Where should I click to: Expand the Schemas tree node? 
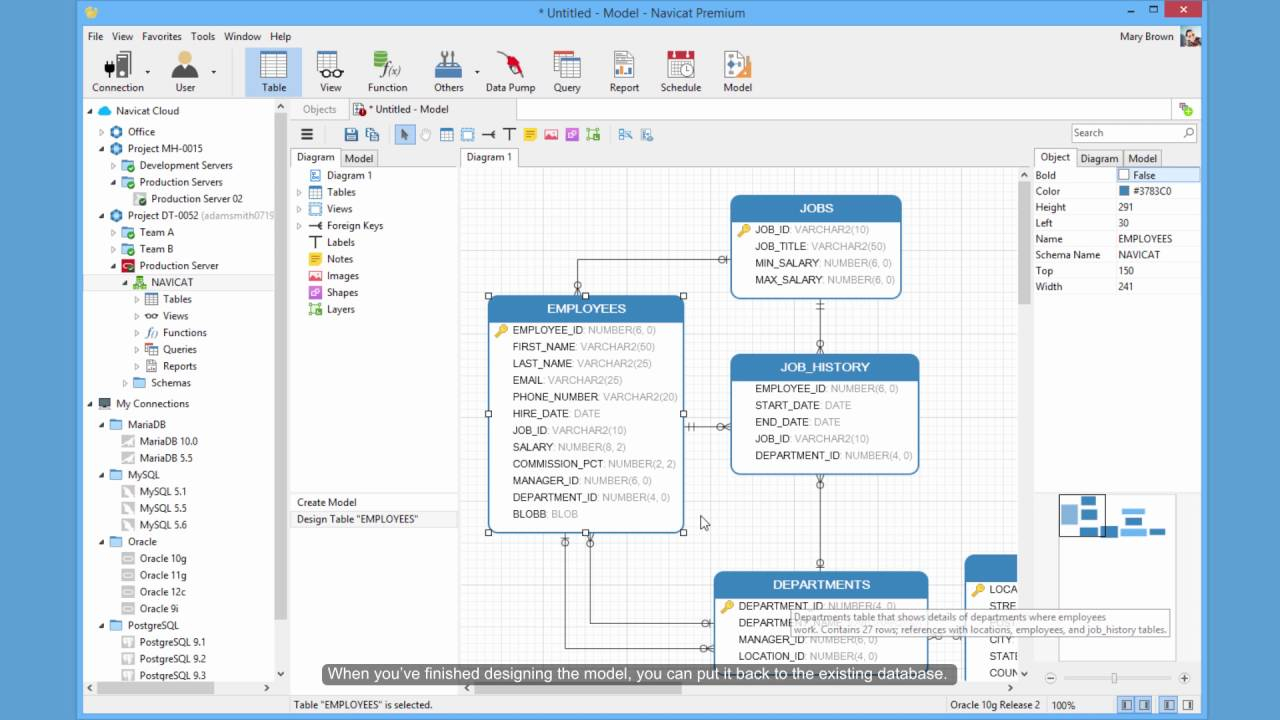[125, 383]
